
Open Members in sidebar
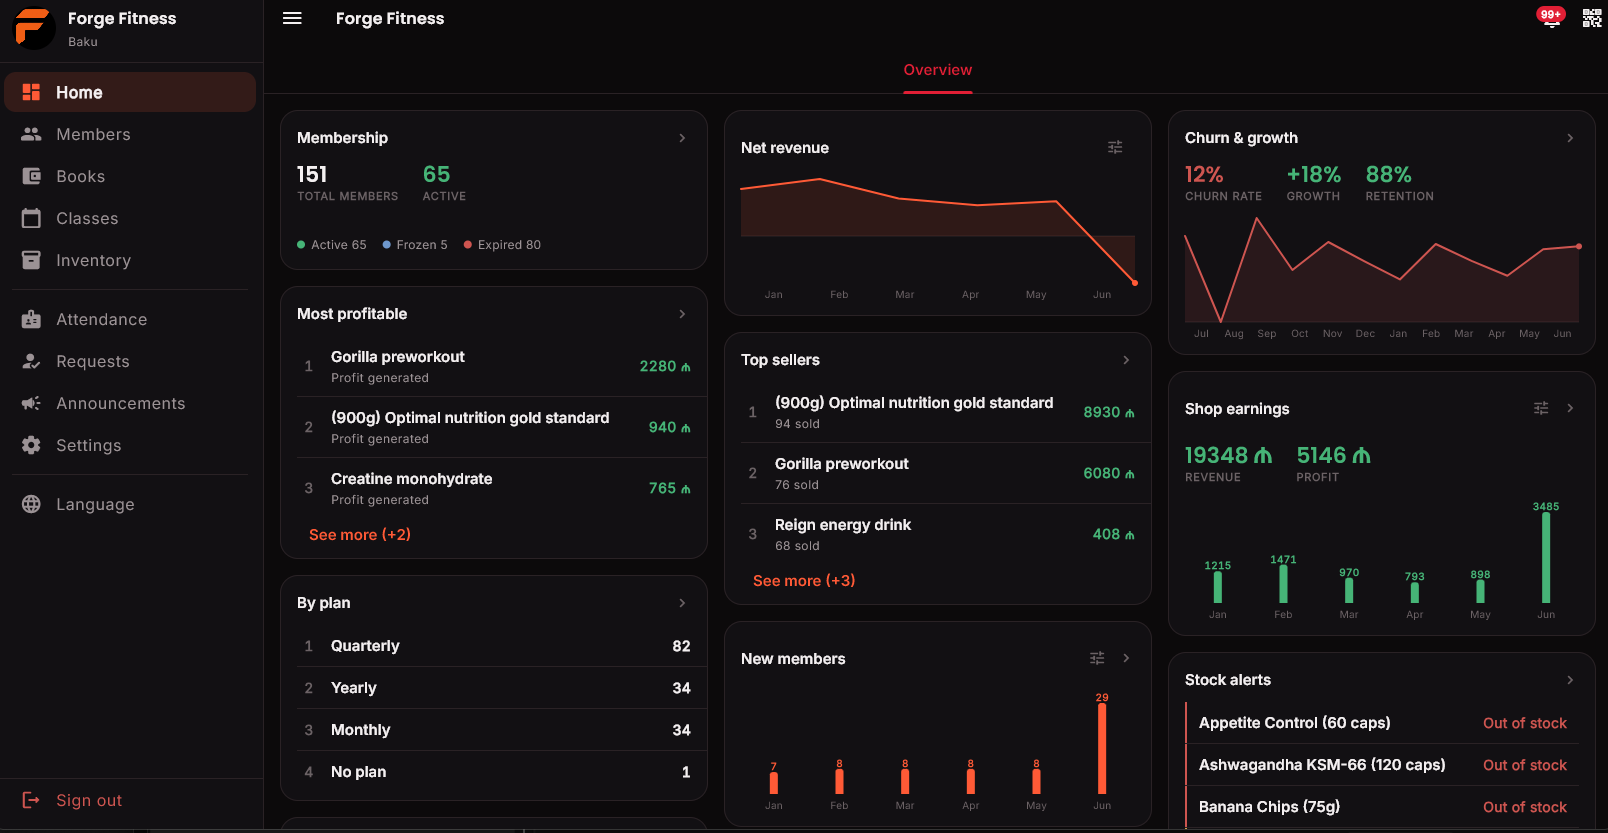[x=130, y=134]
